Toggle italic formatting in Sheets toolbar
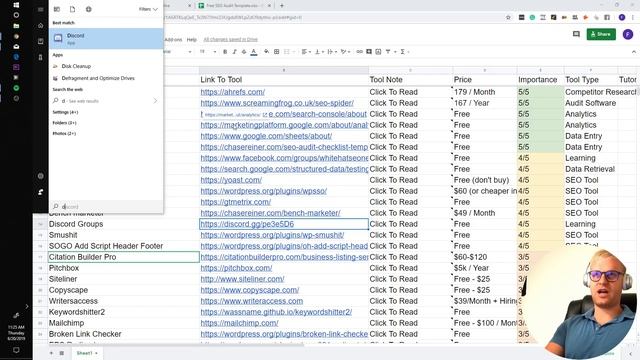 tap(234, 52)
